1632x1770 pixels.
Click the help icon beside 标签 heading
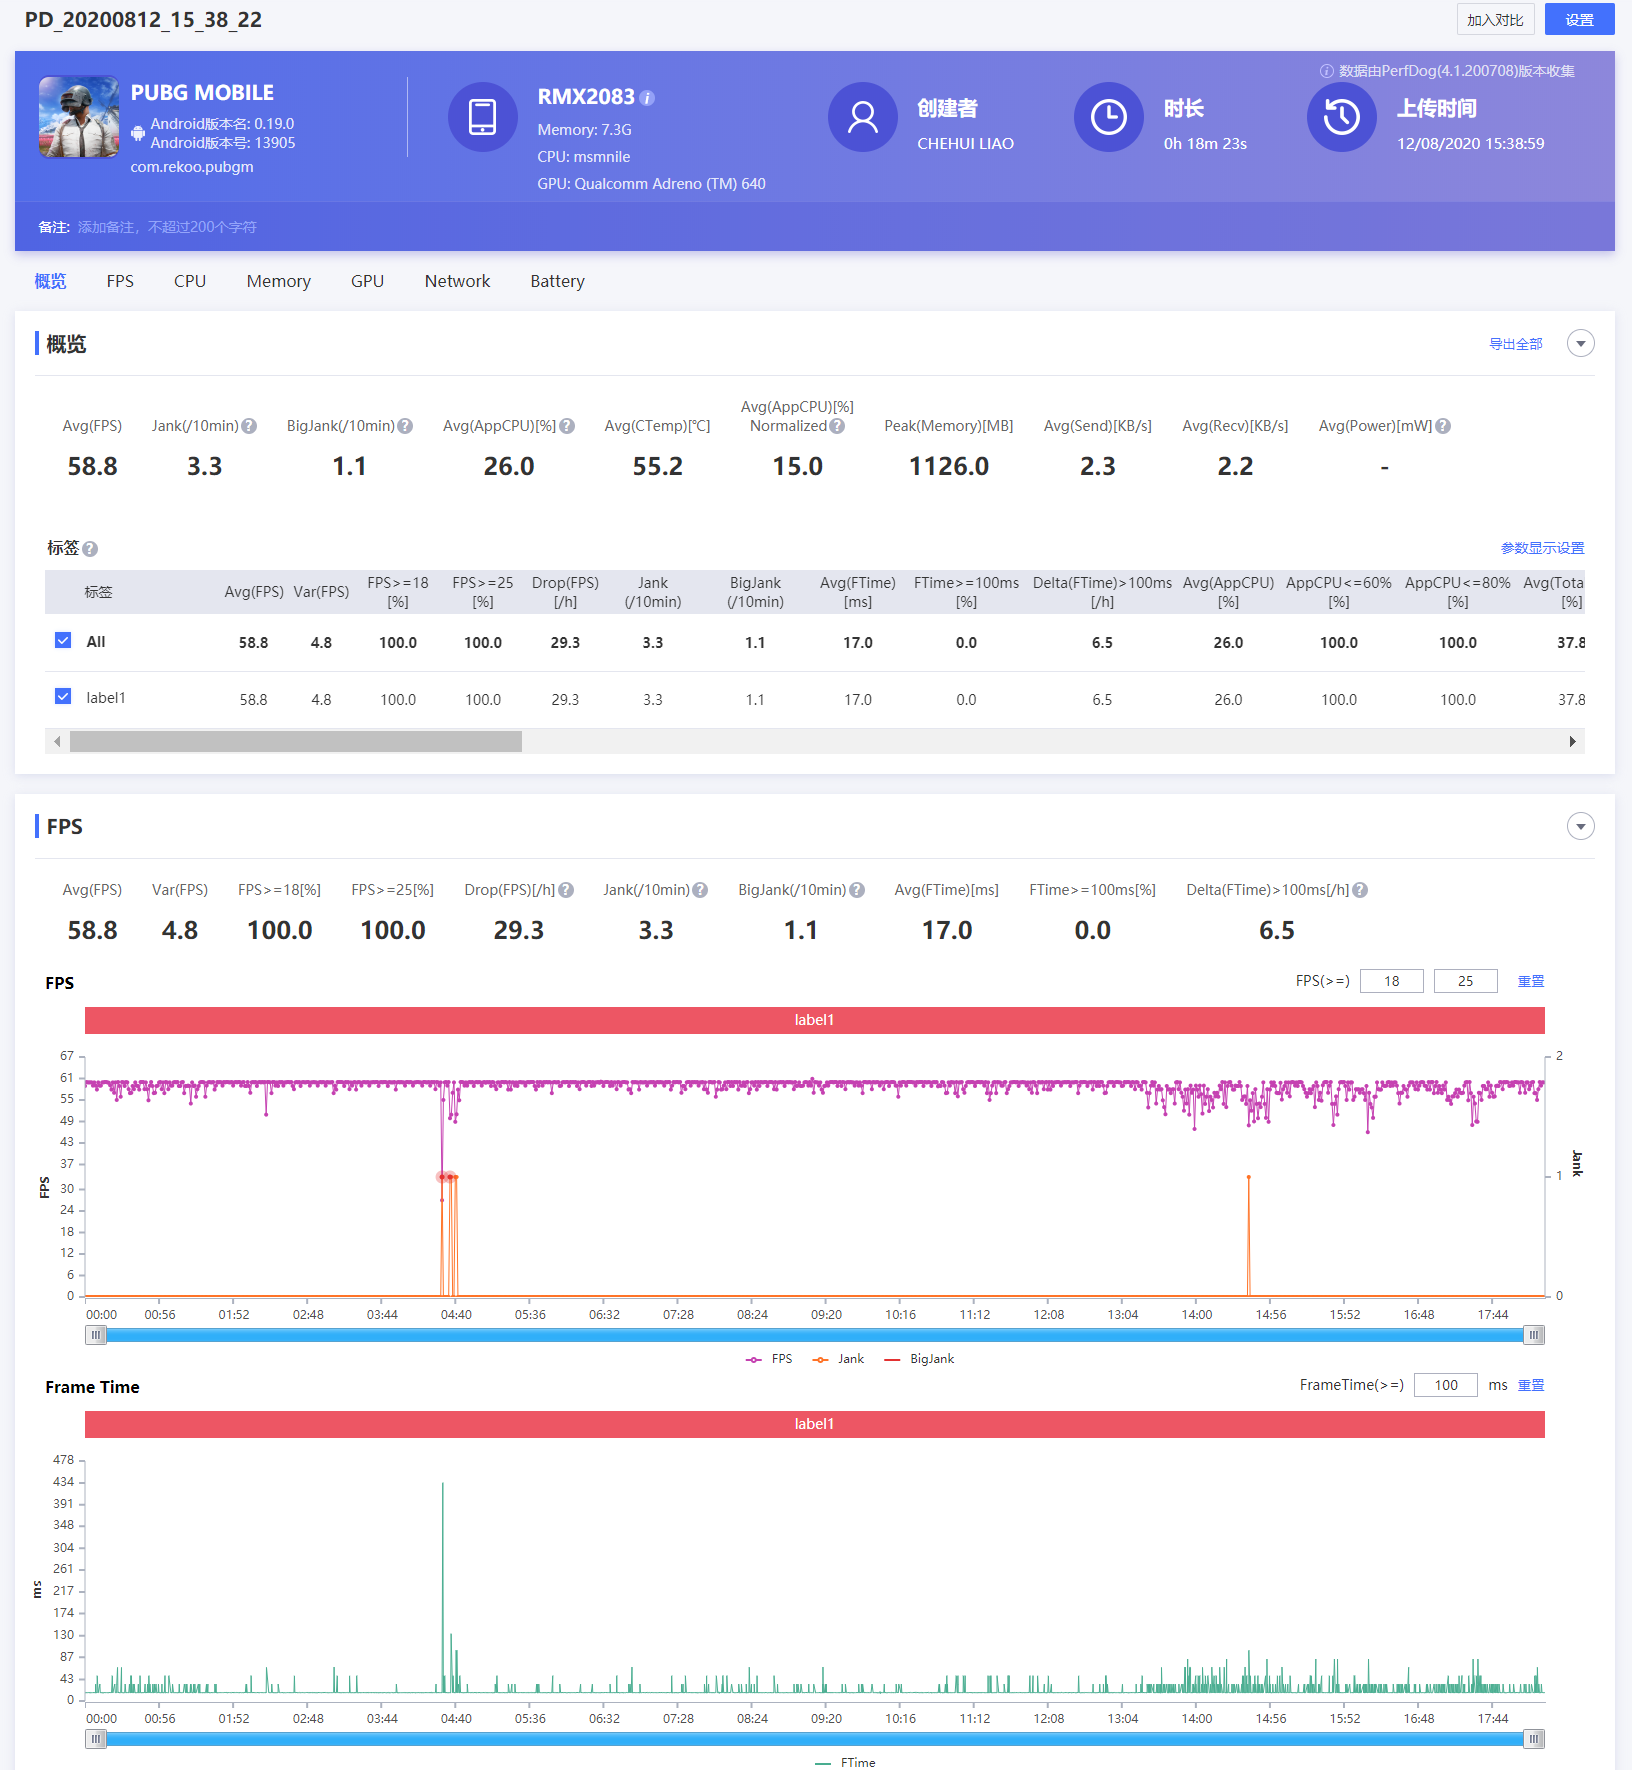click(x=90, y=549)
